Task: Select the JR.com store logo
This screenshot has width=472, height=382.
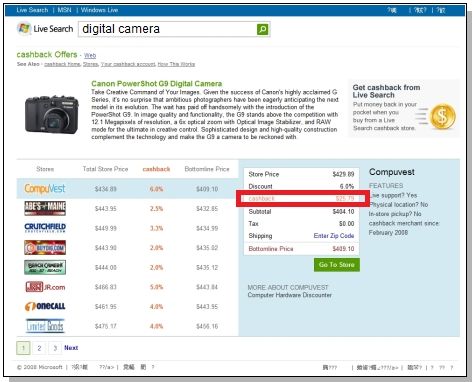Action: 45,287
